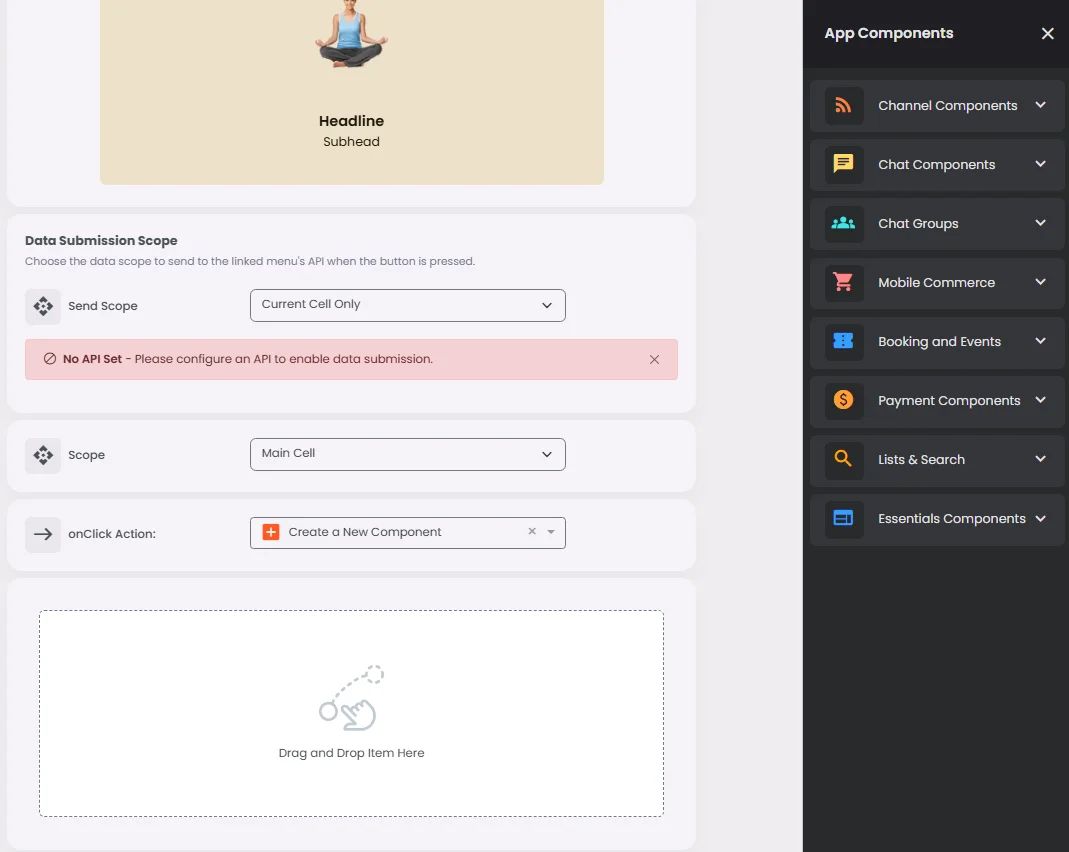Close the App Components panel

(1047, 33)
